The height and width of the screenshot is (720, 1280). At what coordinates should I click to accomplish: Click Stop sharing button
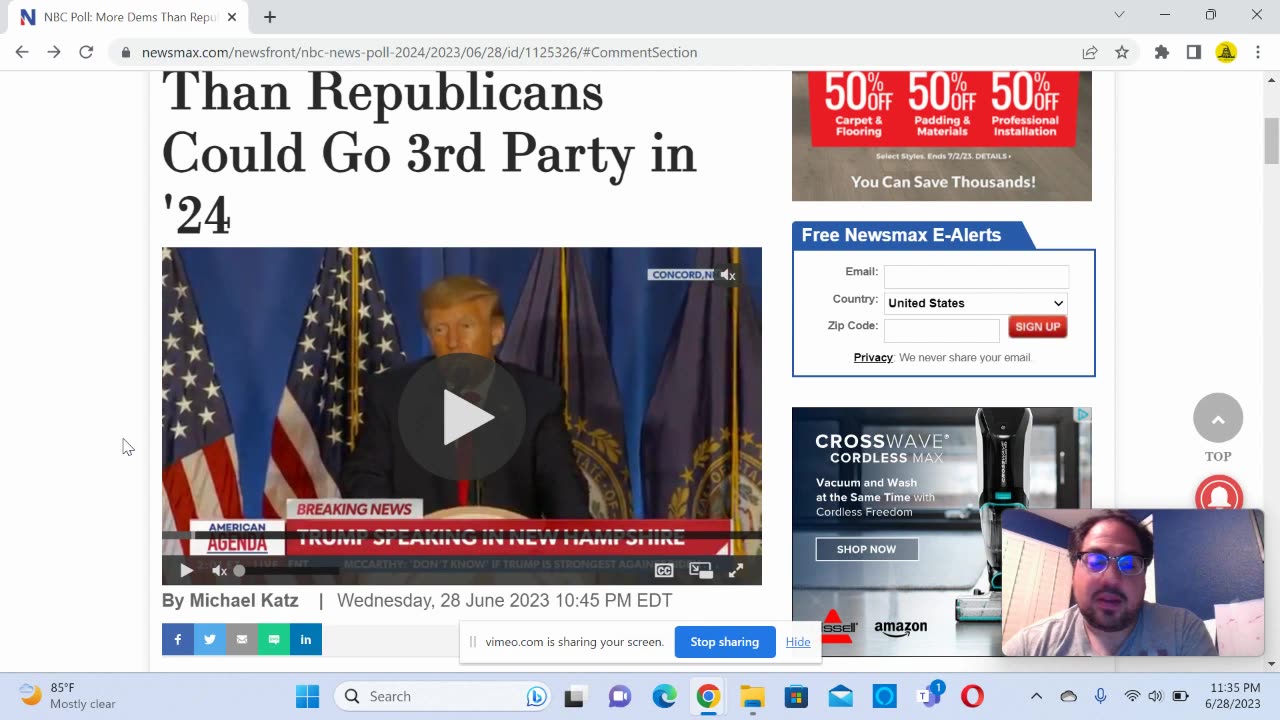[725, 642]
